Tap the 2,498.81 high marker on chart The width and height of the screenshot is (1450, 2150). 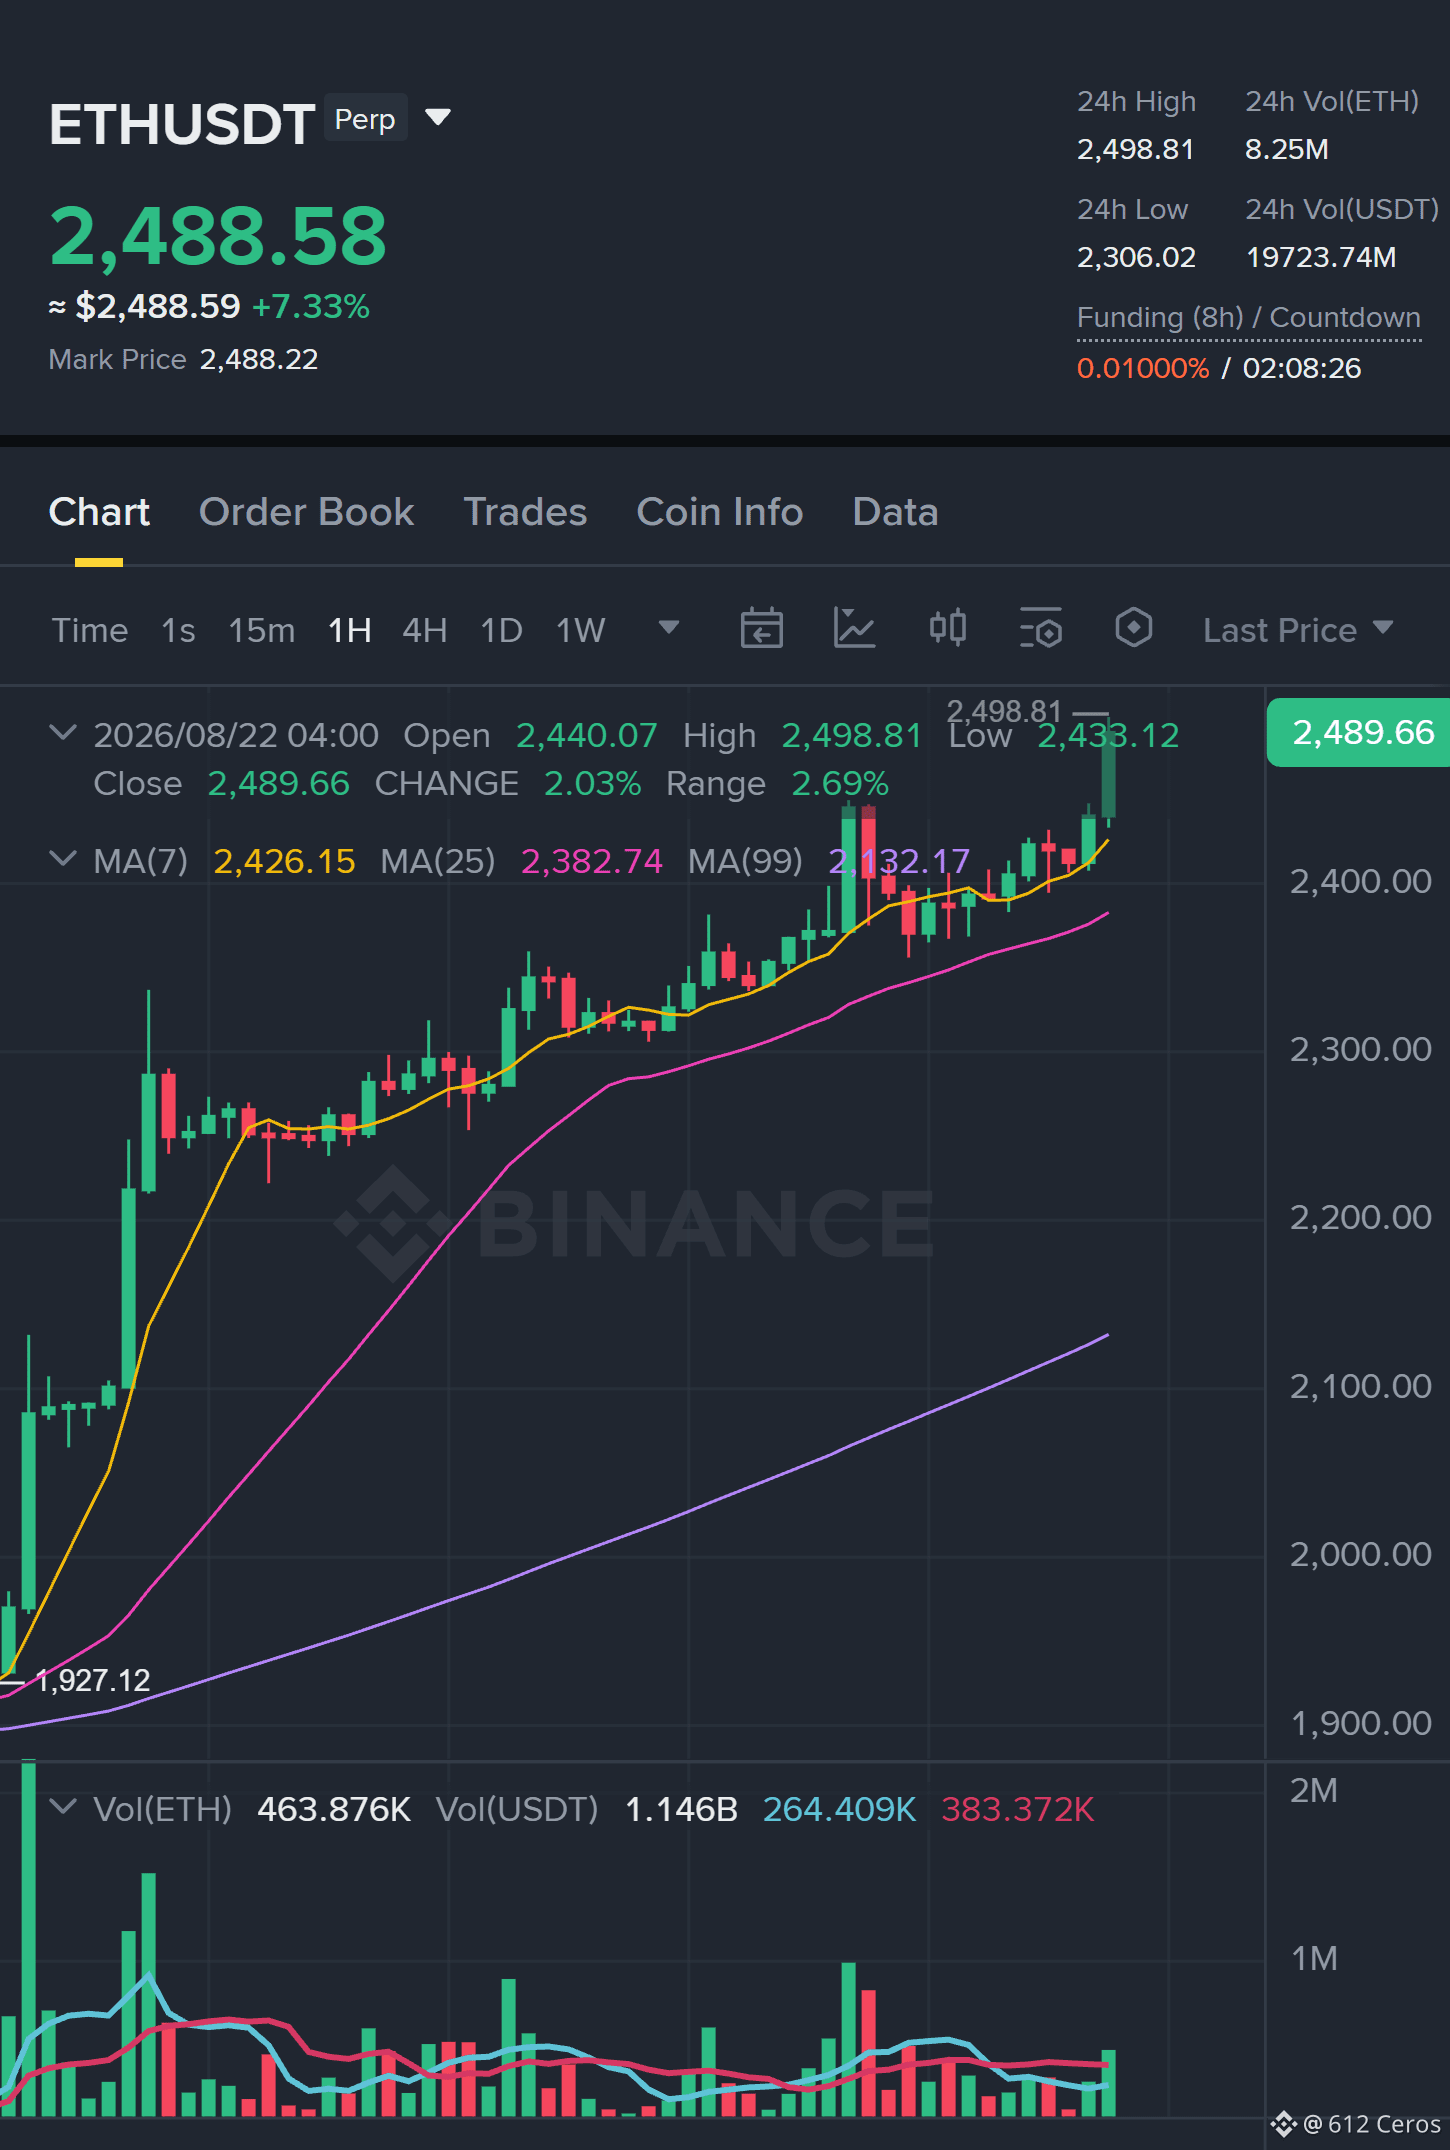point(1003,711)
